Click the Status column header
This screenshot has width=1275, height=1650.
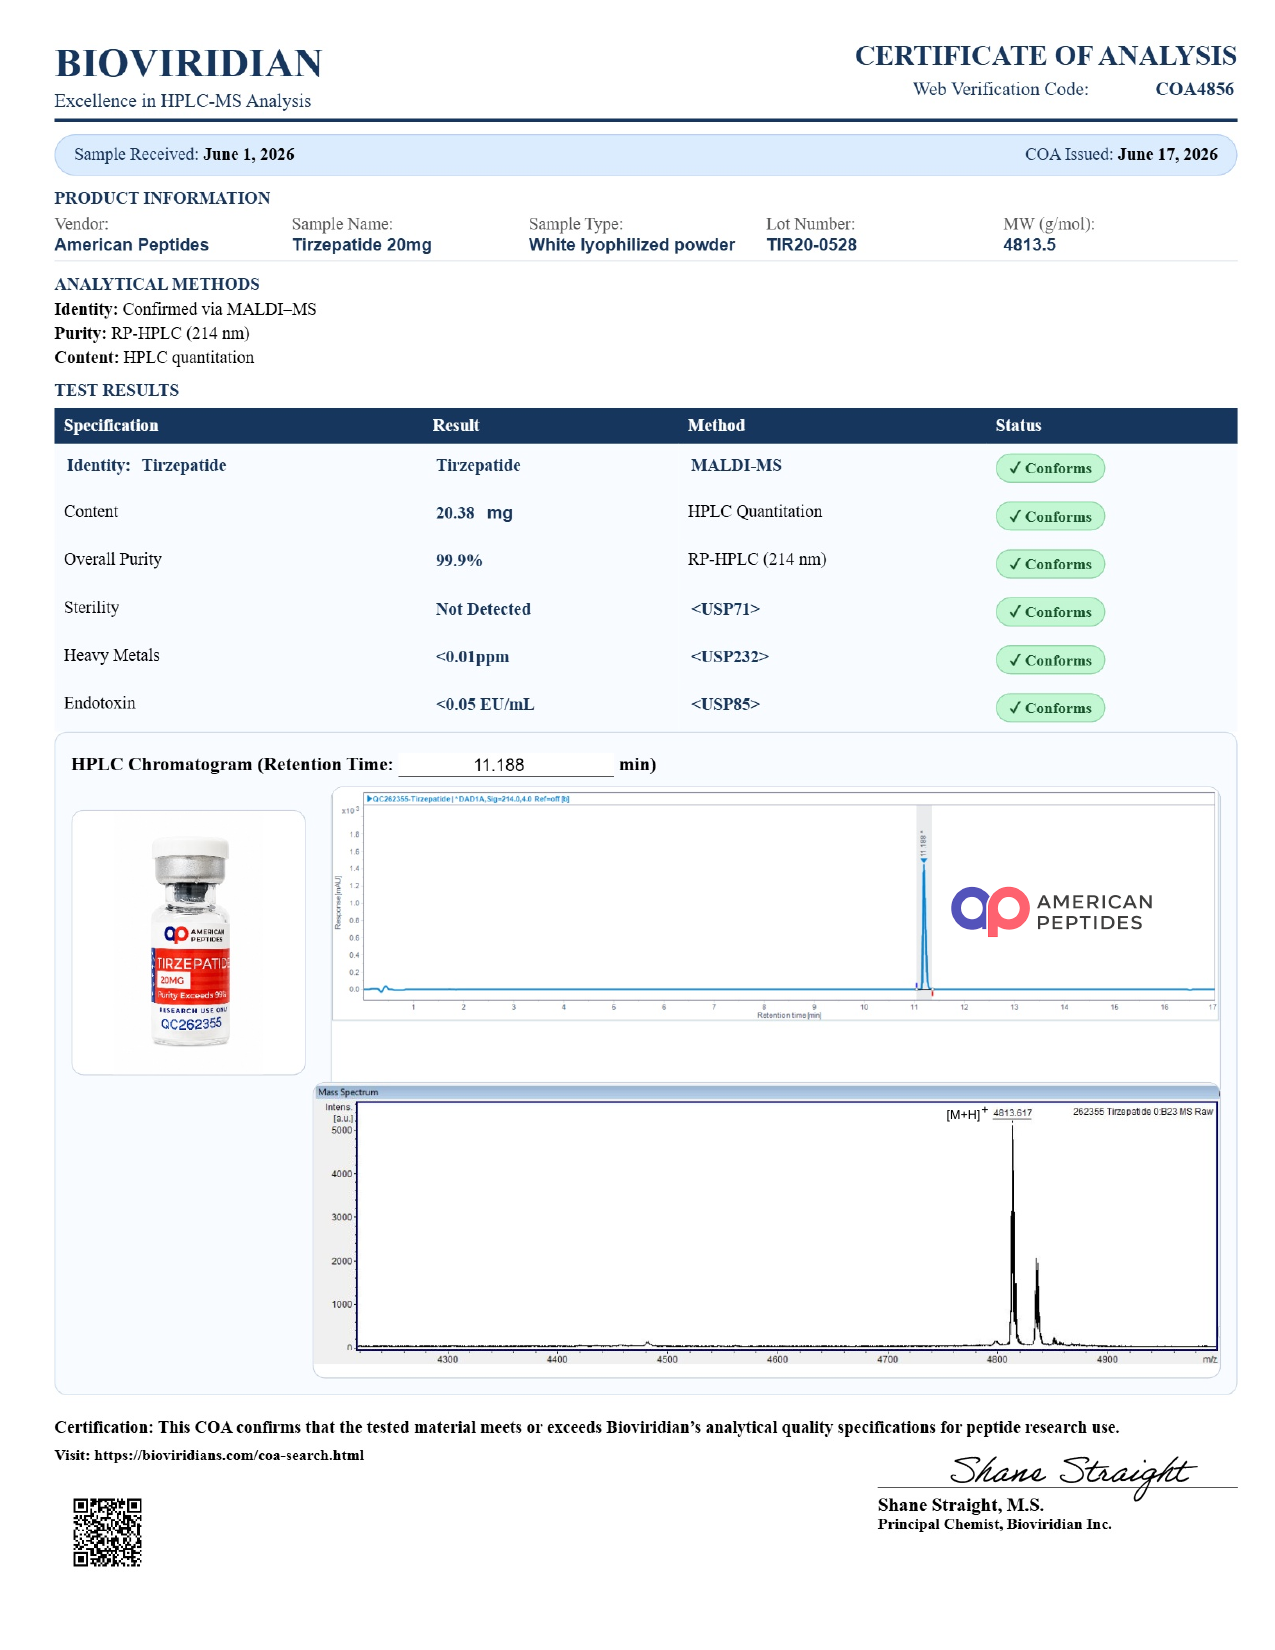1018,425
